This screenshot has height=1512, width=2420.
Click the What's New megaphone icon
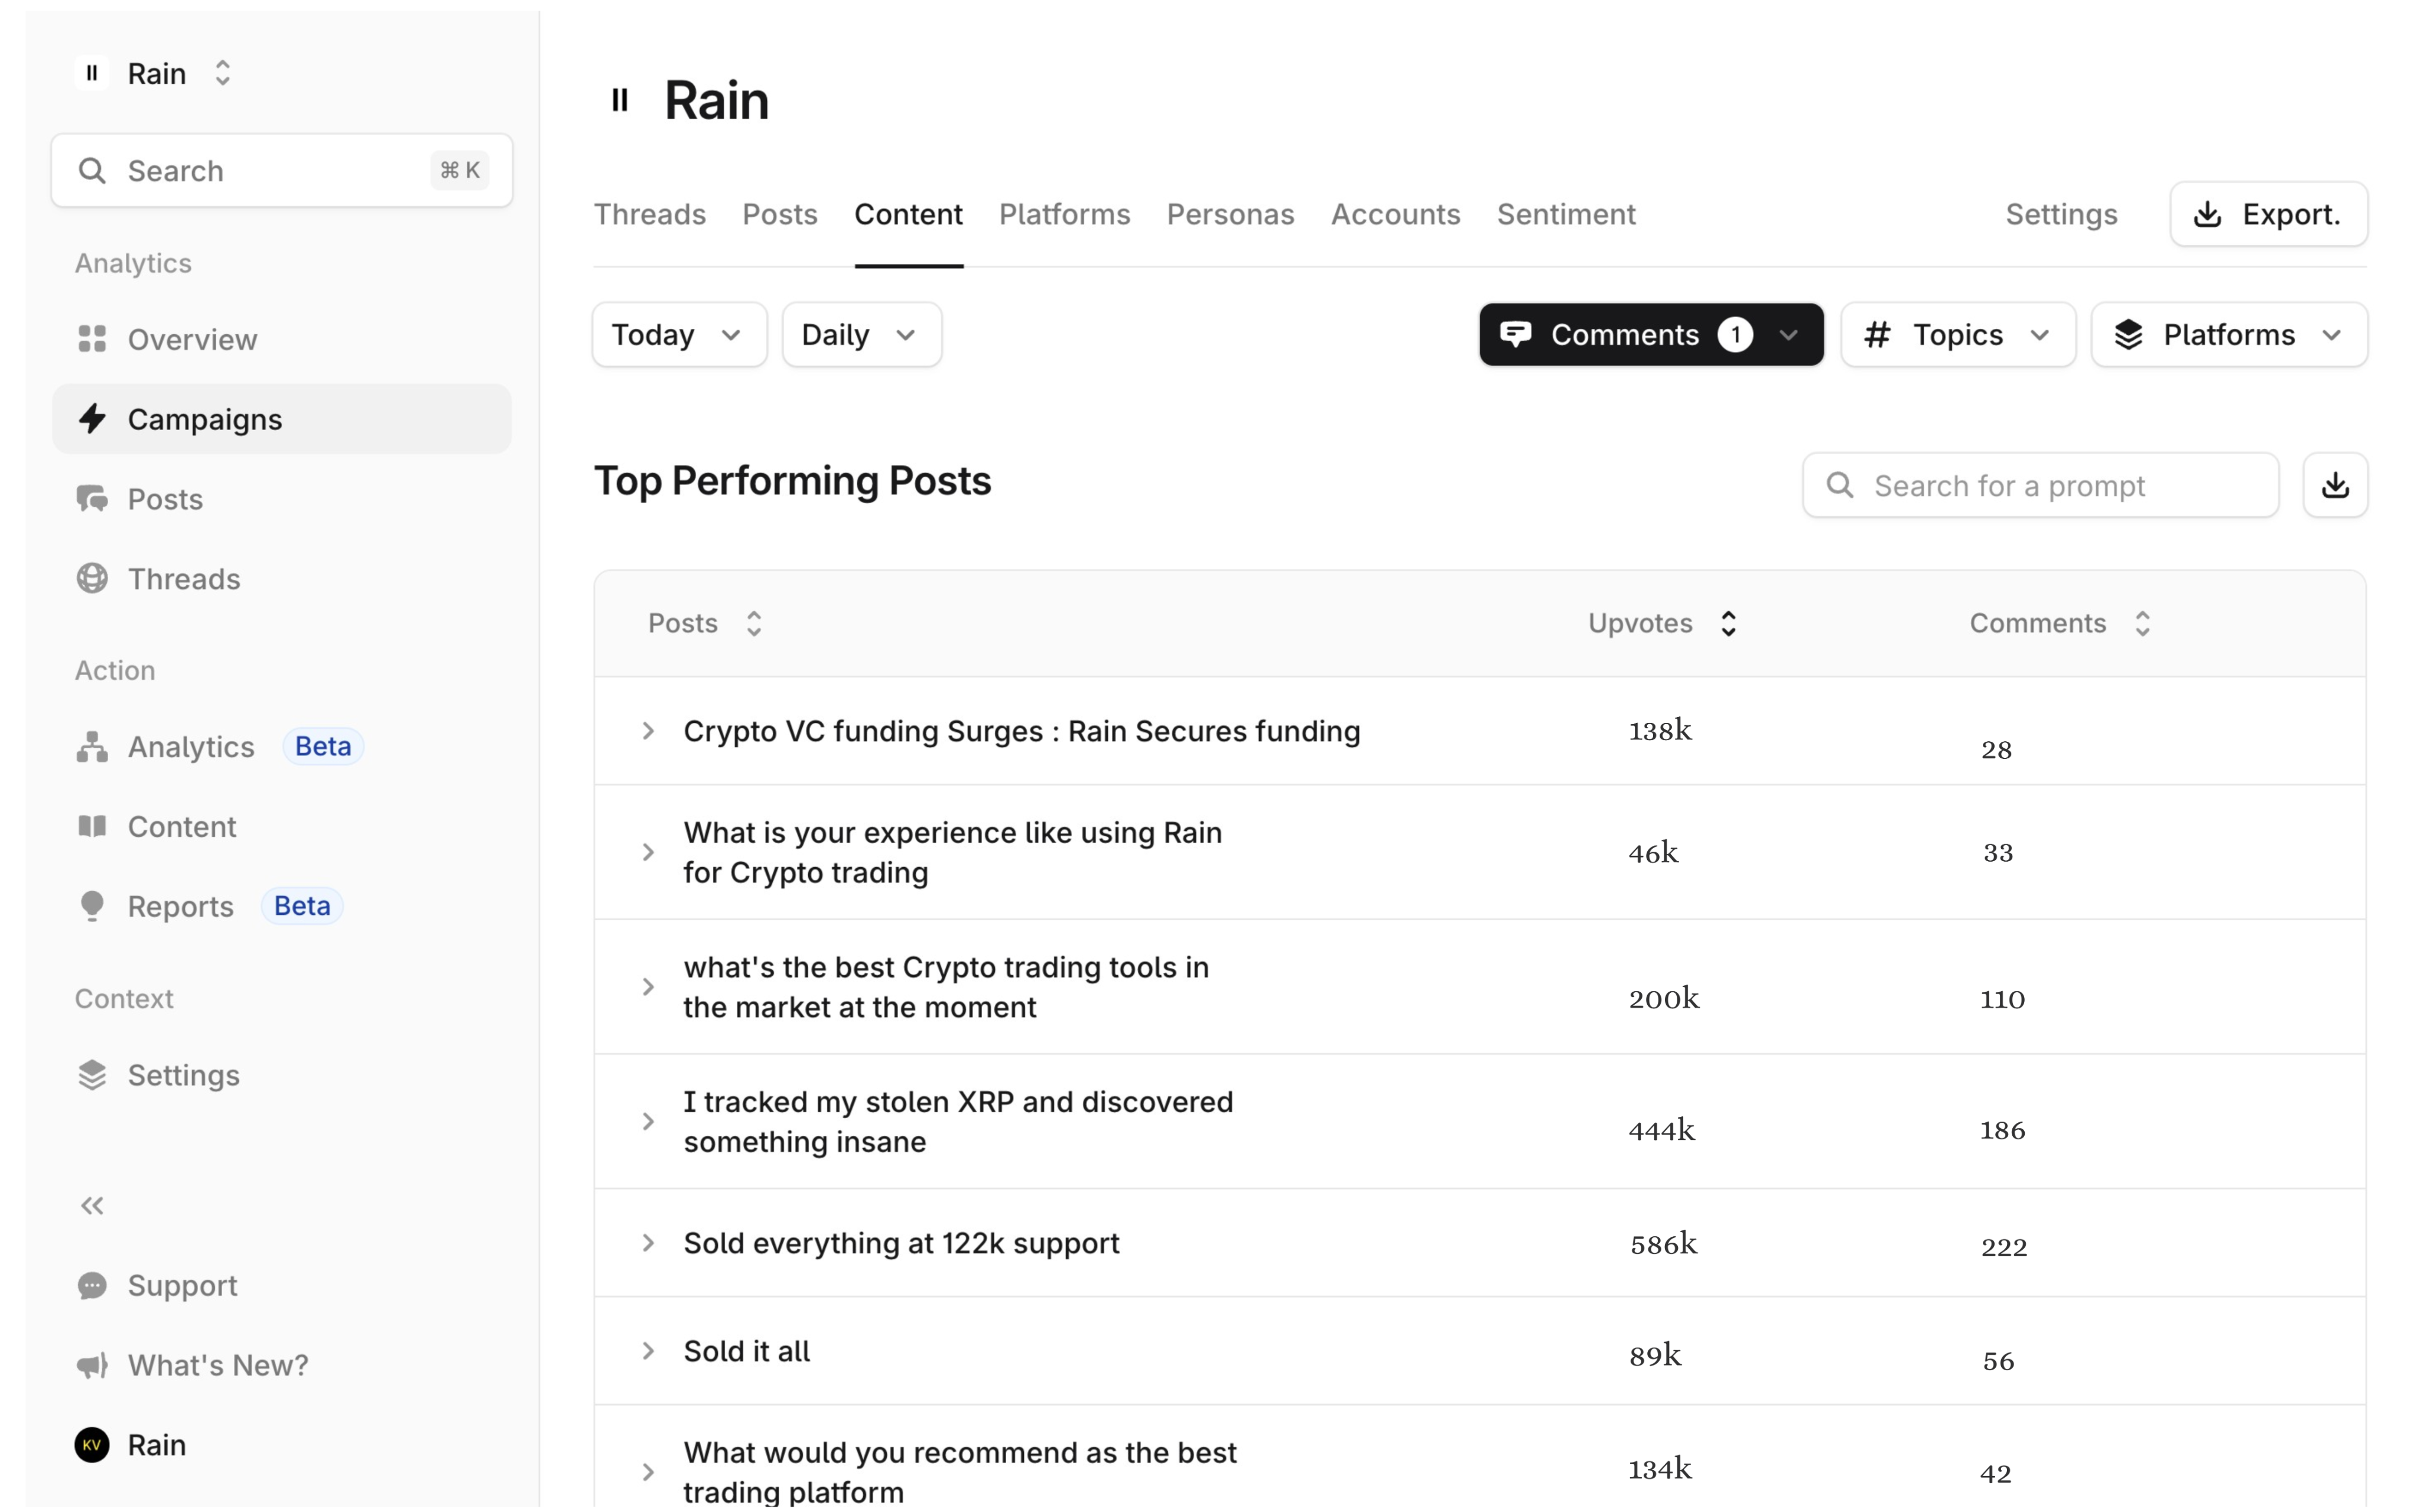click(92, 1365)
